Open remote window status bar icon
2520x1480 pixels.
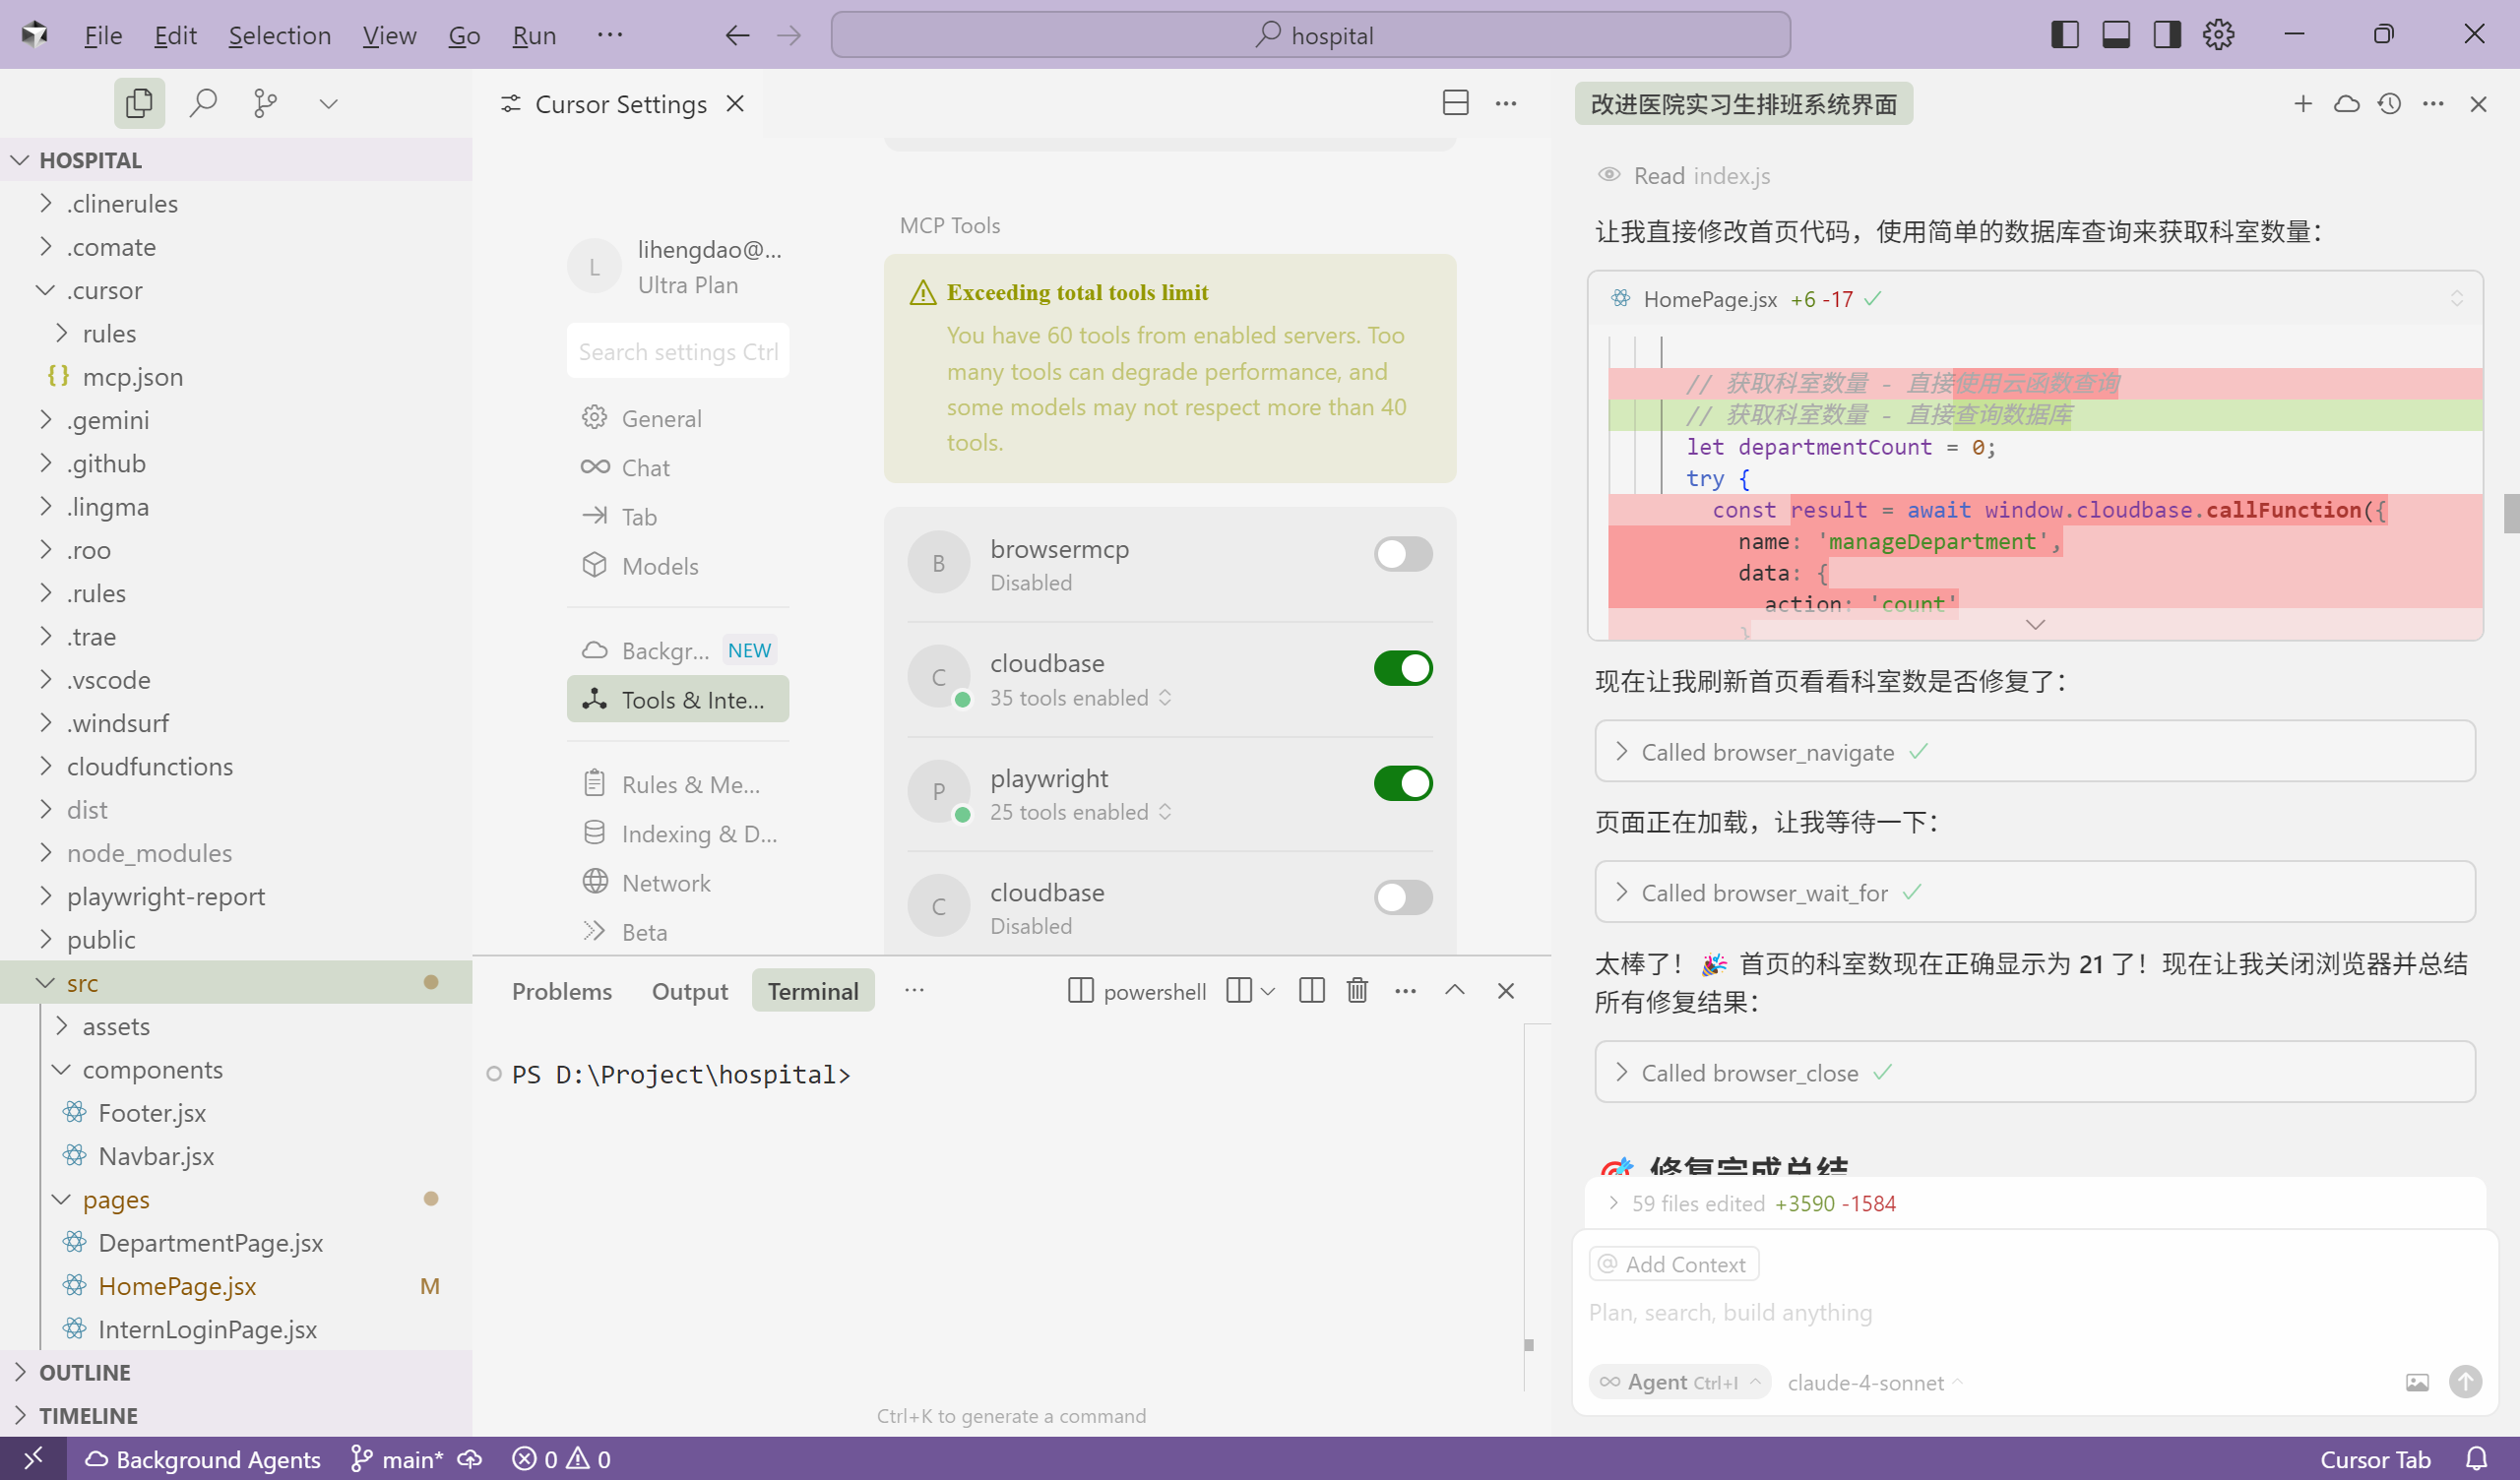[33, 1459]
